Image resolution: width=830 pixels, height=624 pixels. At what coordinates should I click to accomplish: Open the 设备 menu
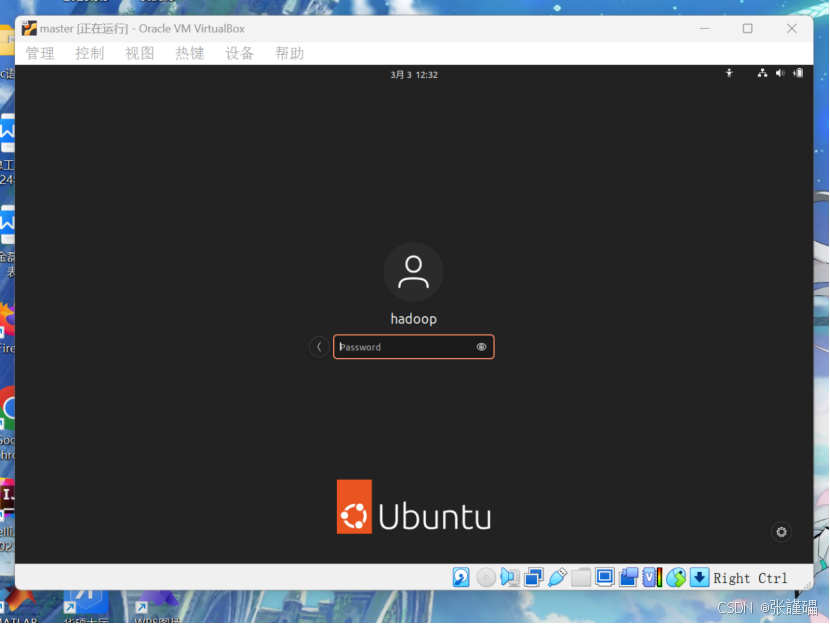click(239, 53)
